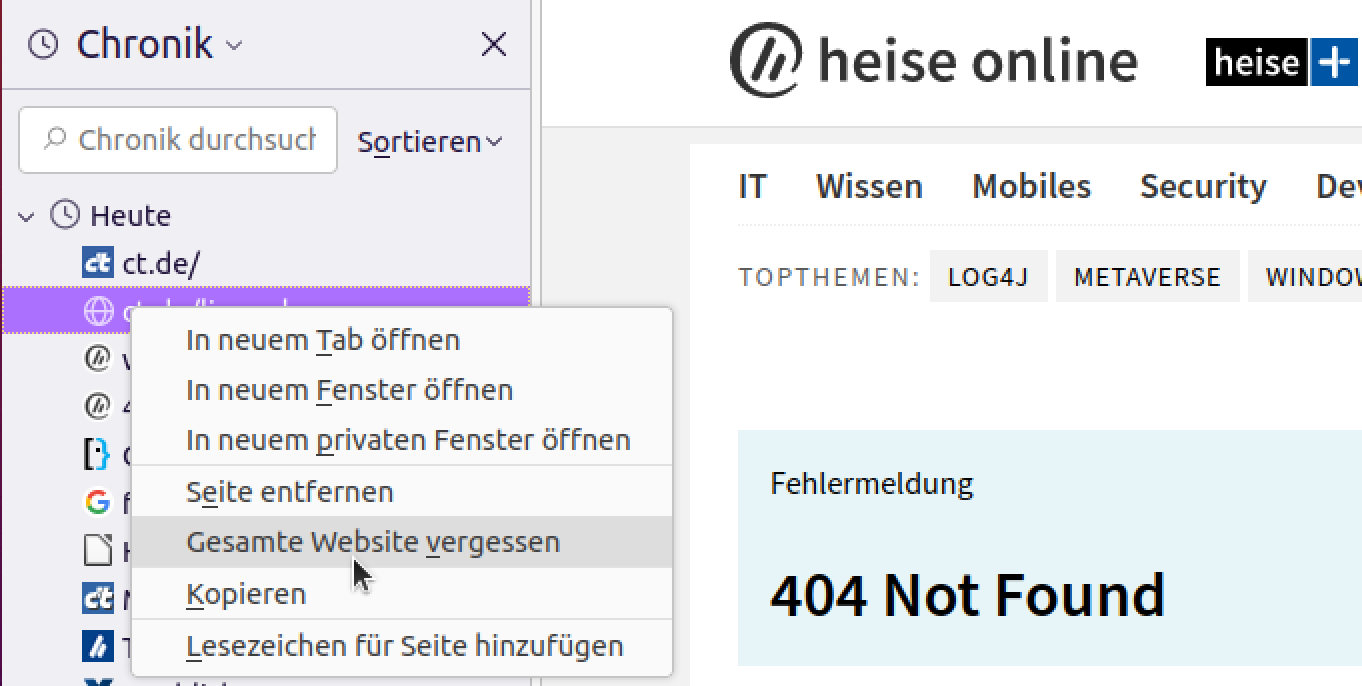The width and height of the screenshot is (1362, 686).
Task: Choose 'Seite entfernen' from context menu
Action: (289, 492)
